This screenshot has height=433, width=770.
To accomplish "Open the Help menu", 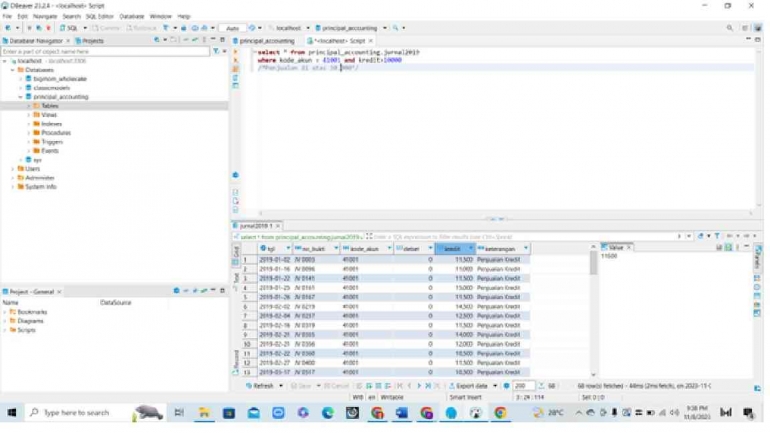I will 184,16.
